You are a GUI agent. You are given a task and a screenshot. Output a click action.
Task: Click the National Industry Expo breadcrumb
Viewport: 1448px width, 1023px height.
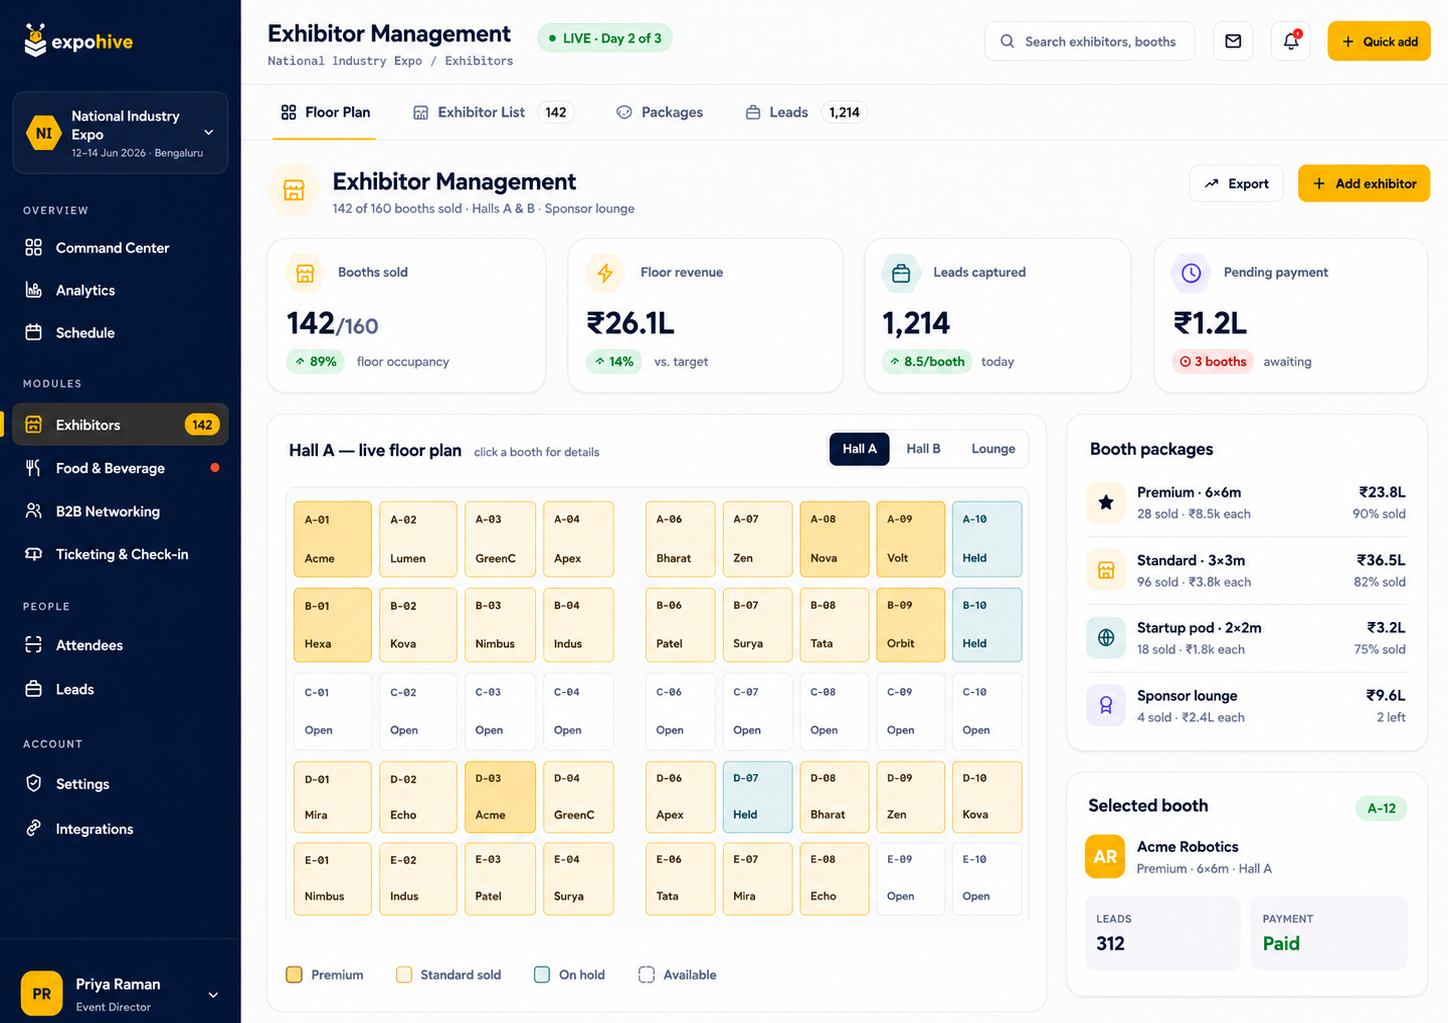[x=345, y=61]
